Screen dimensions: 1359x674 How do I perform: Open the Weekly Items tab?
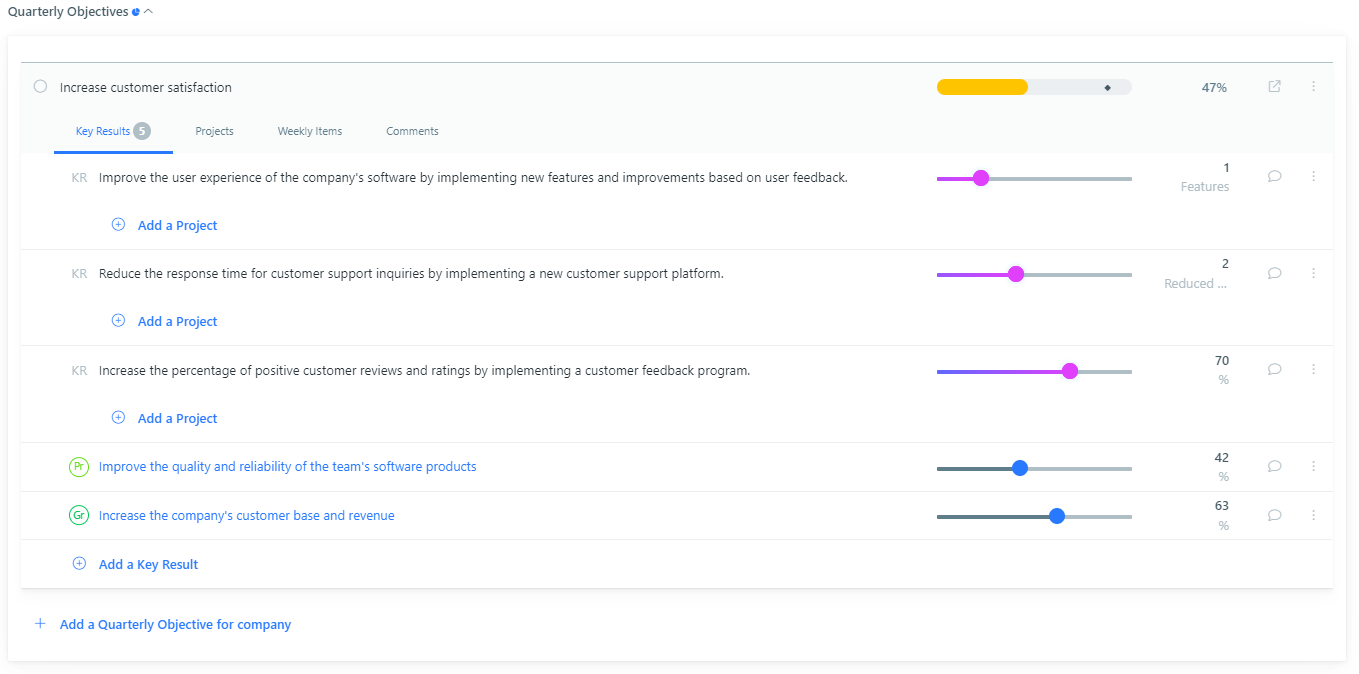[310, 131]
